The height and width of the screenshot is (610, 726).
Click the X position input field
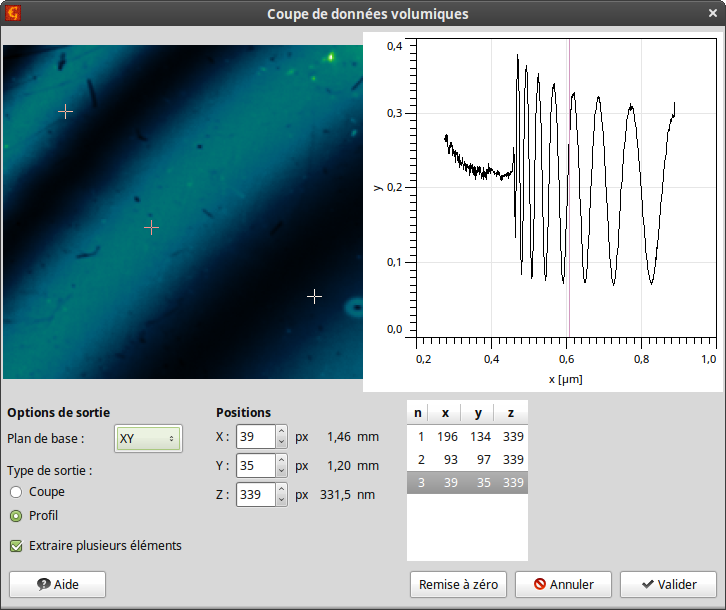click(256, 437)
